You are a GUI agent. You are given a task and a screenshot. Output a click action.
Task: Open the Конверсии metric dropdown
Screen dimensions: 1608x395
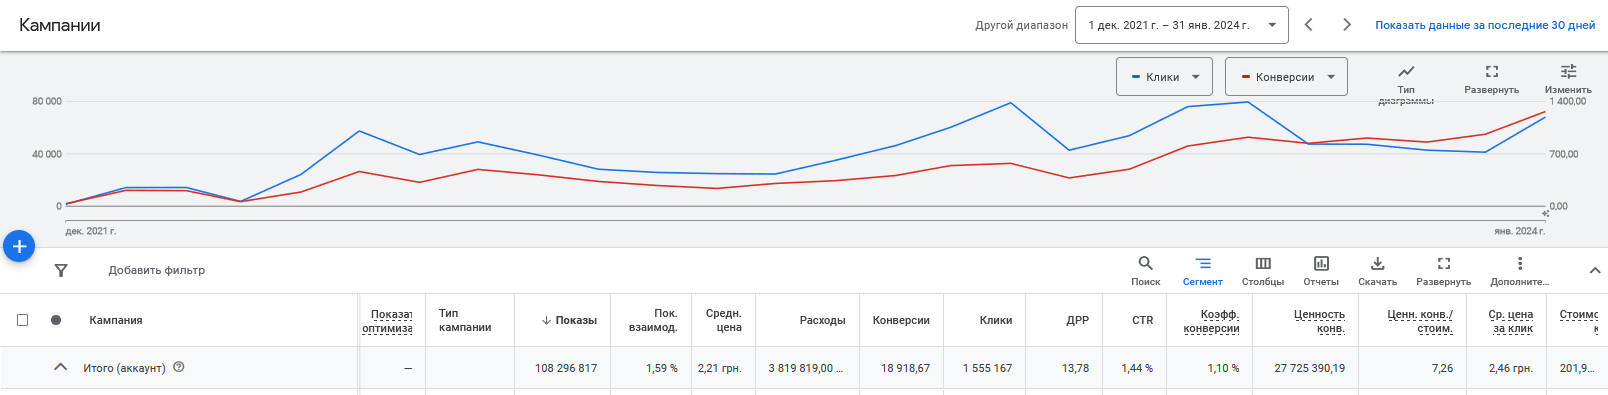1286,77
